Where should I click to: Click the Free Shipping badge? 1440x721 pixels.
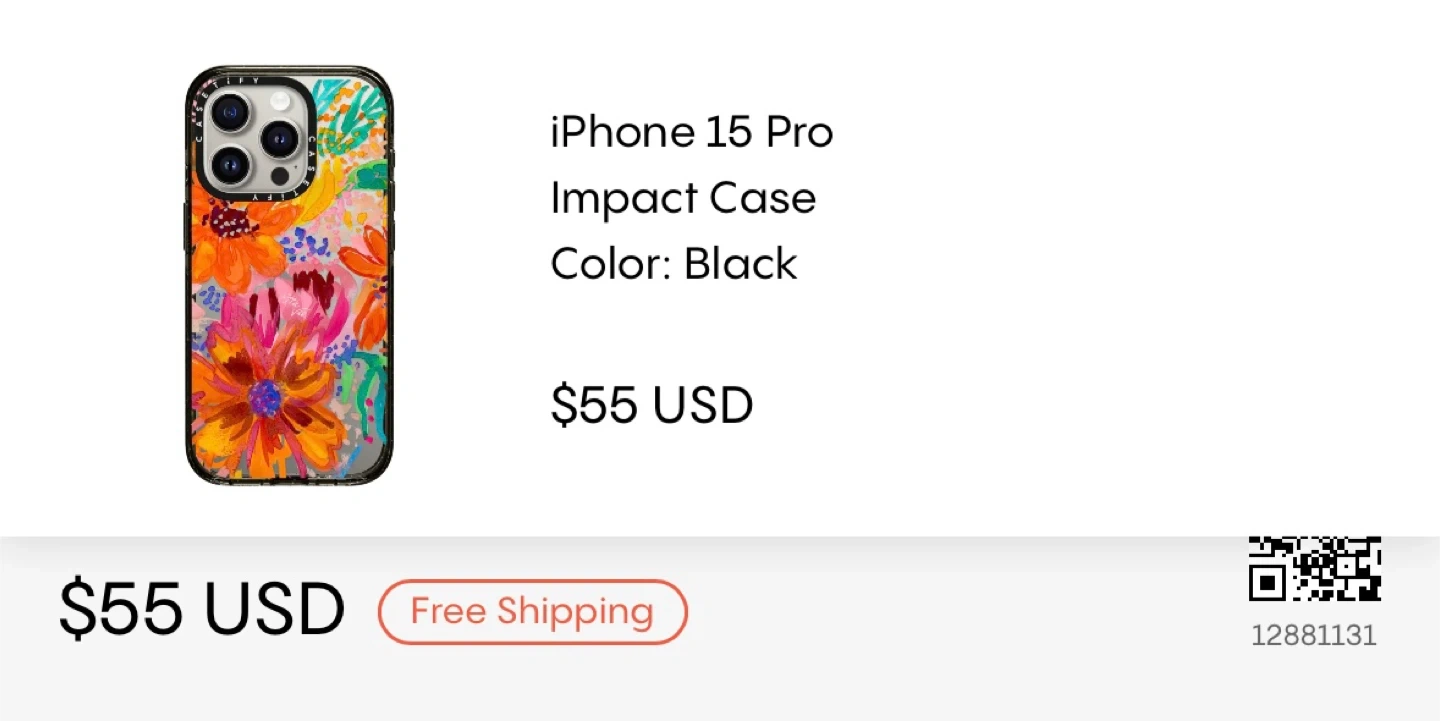[532, 611]
